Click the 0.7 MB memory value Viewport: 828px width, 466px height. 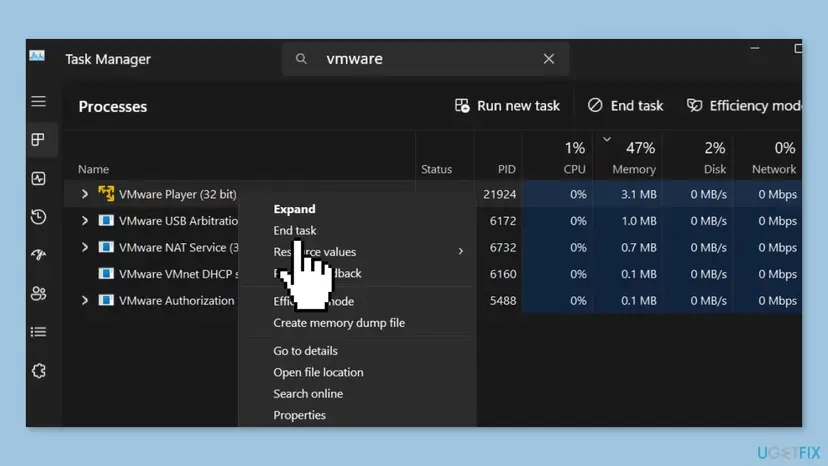(638, 247)
